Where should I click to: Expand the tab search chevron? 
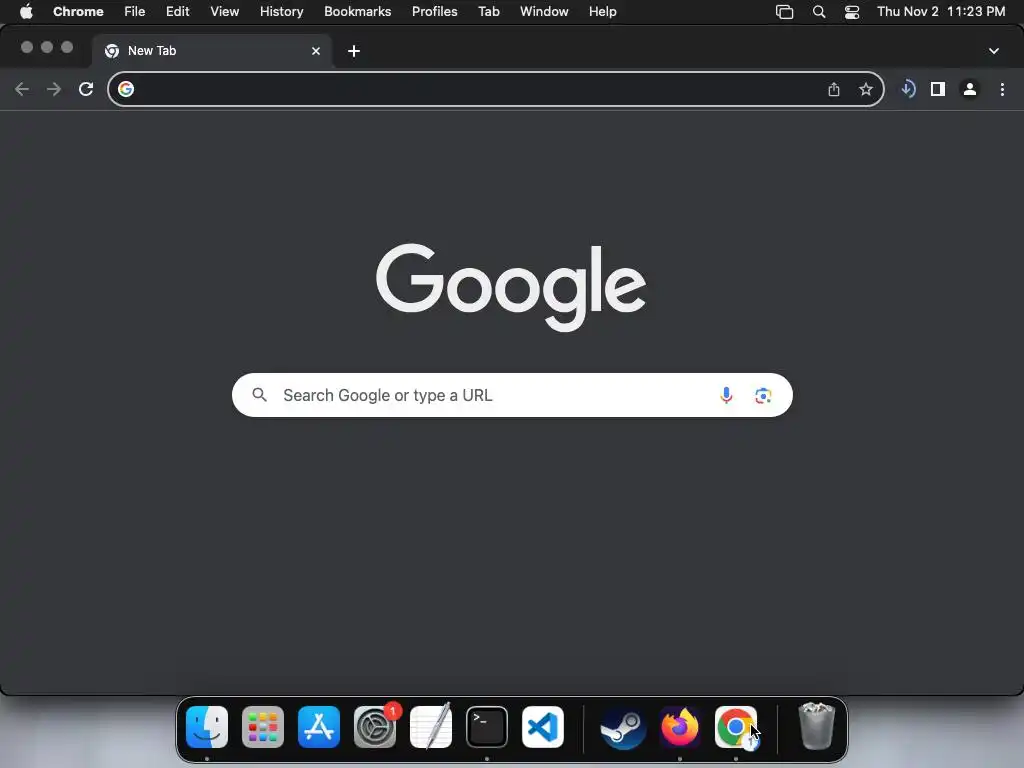(994, 51)
